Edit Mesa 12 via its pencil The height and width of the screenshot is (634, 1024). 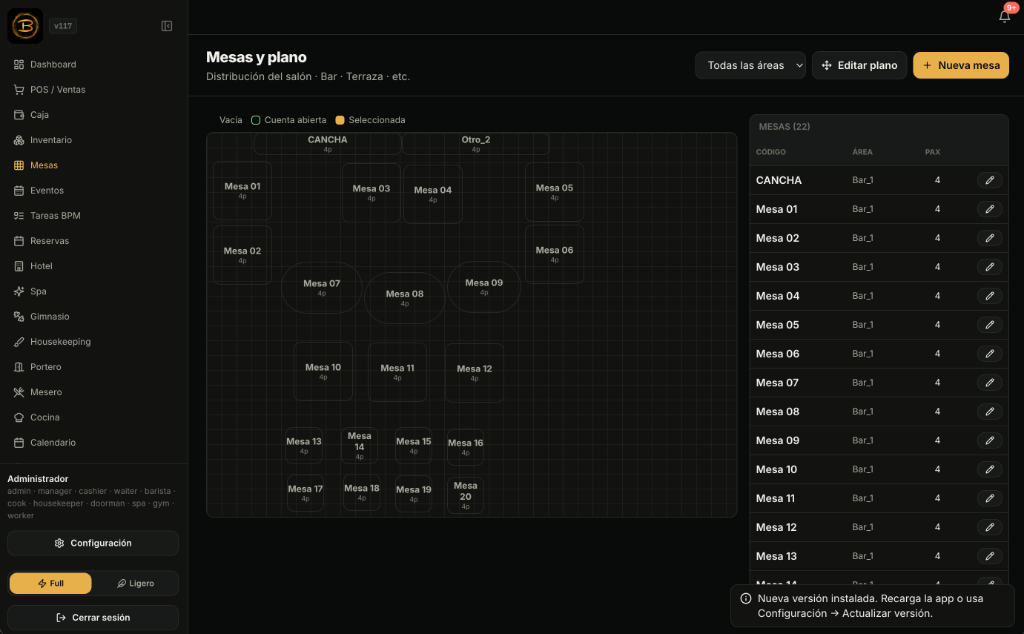tap(989, 527)
